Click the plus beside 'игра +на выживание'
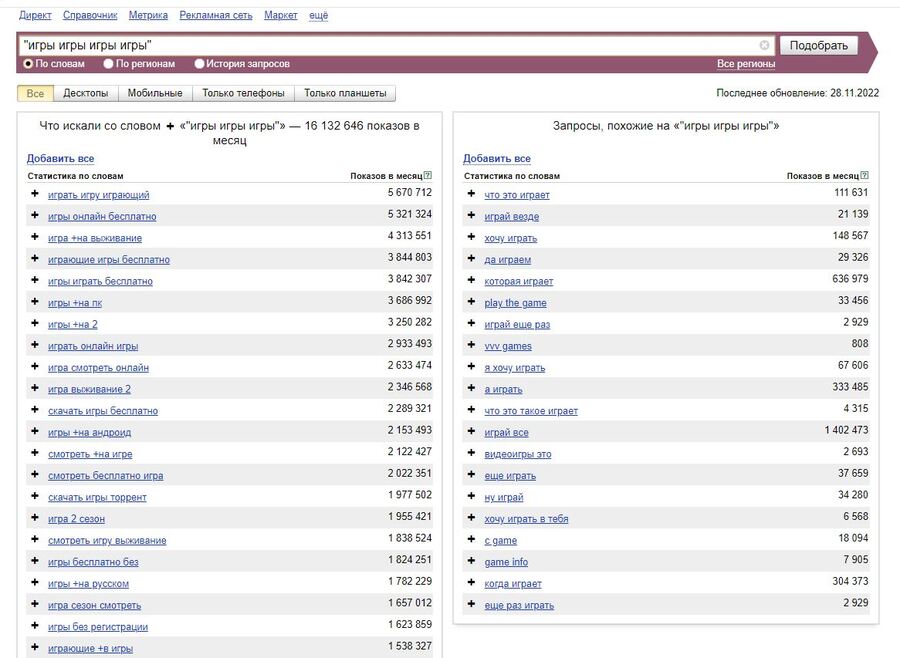The width and height of the screenshot is (900, 658). (x=35, y=237)
